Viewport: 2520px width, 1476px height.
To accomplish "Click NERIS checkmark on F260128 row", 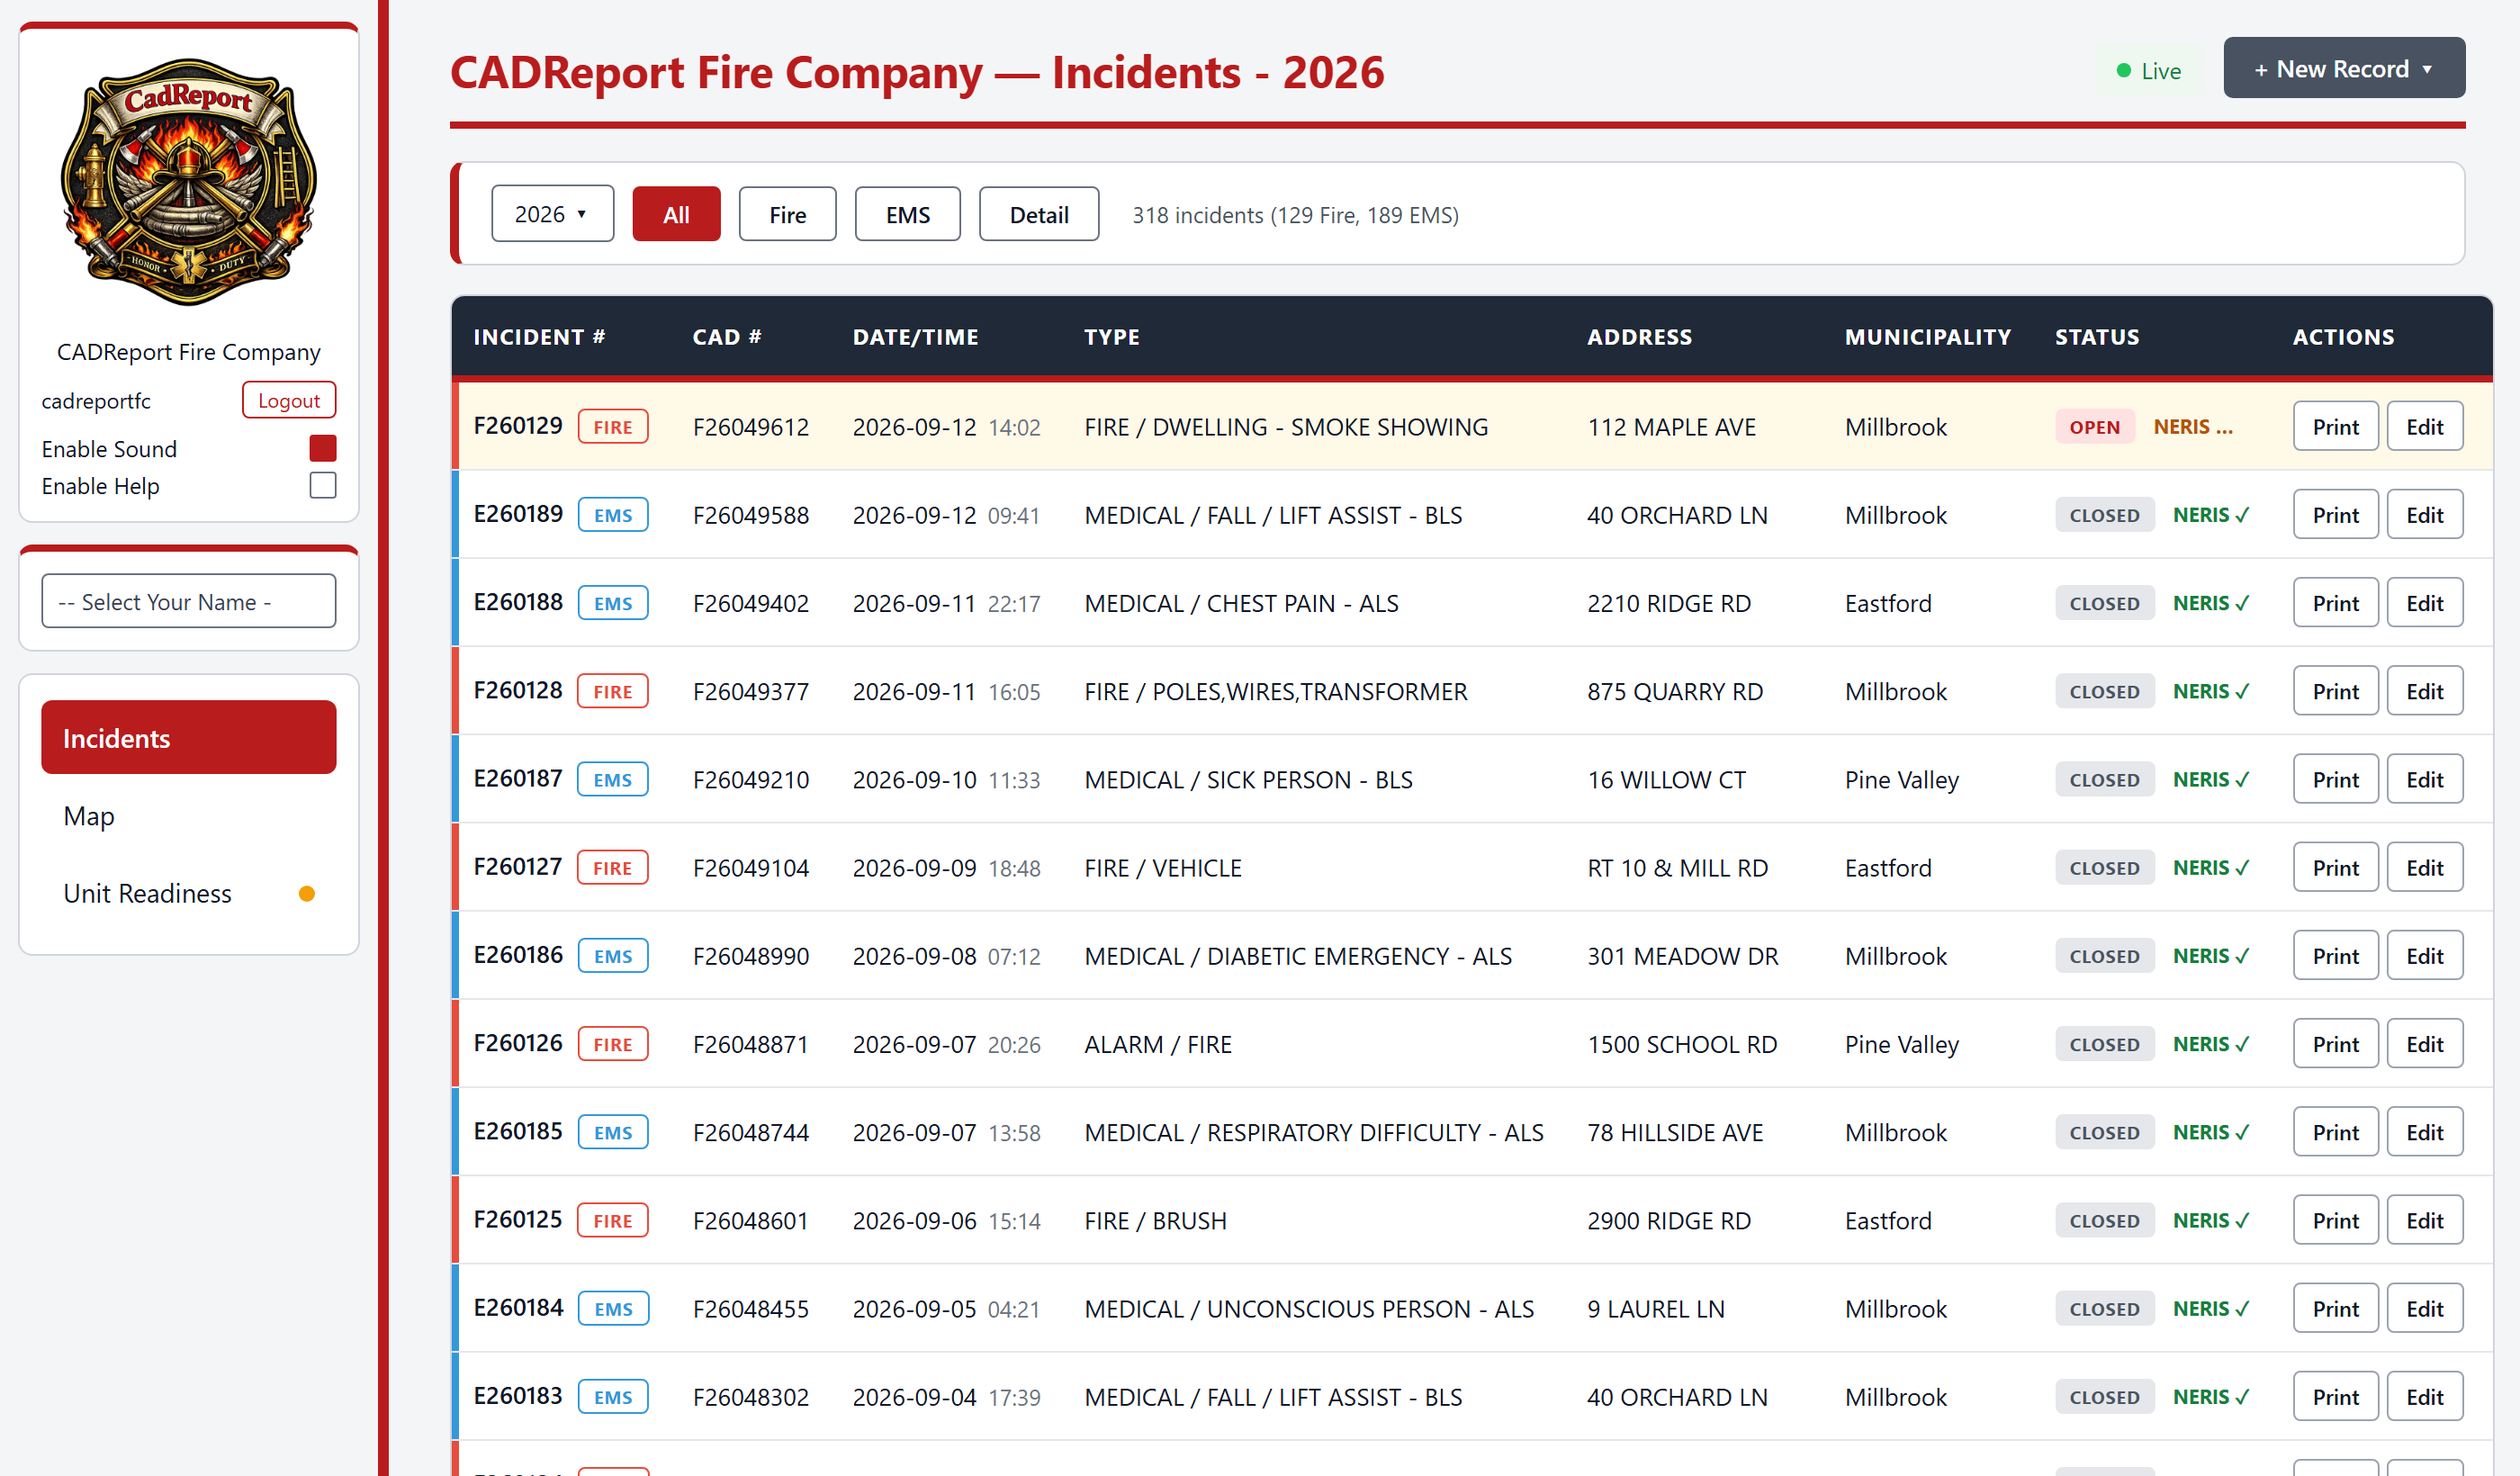I will tap(2211, 691).
